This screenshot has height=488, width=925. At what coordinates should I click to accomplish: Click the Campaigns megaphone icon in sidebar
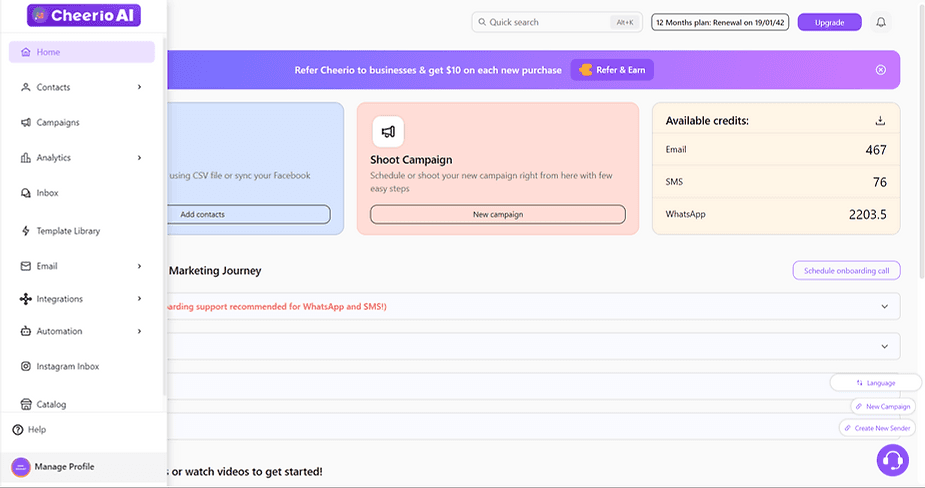(x=25, y=123)
